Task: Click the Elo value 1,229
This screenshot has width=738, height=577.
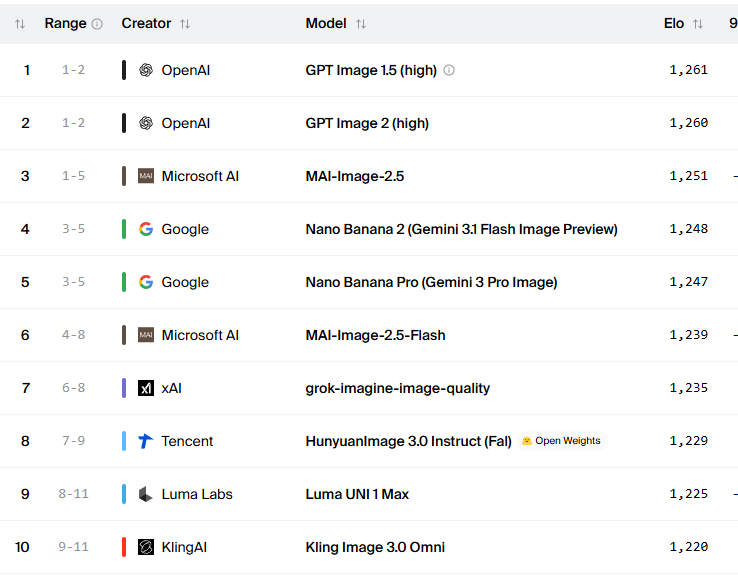Action: pos(689,441)
